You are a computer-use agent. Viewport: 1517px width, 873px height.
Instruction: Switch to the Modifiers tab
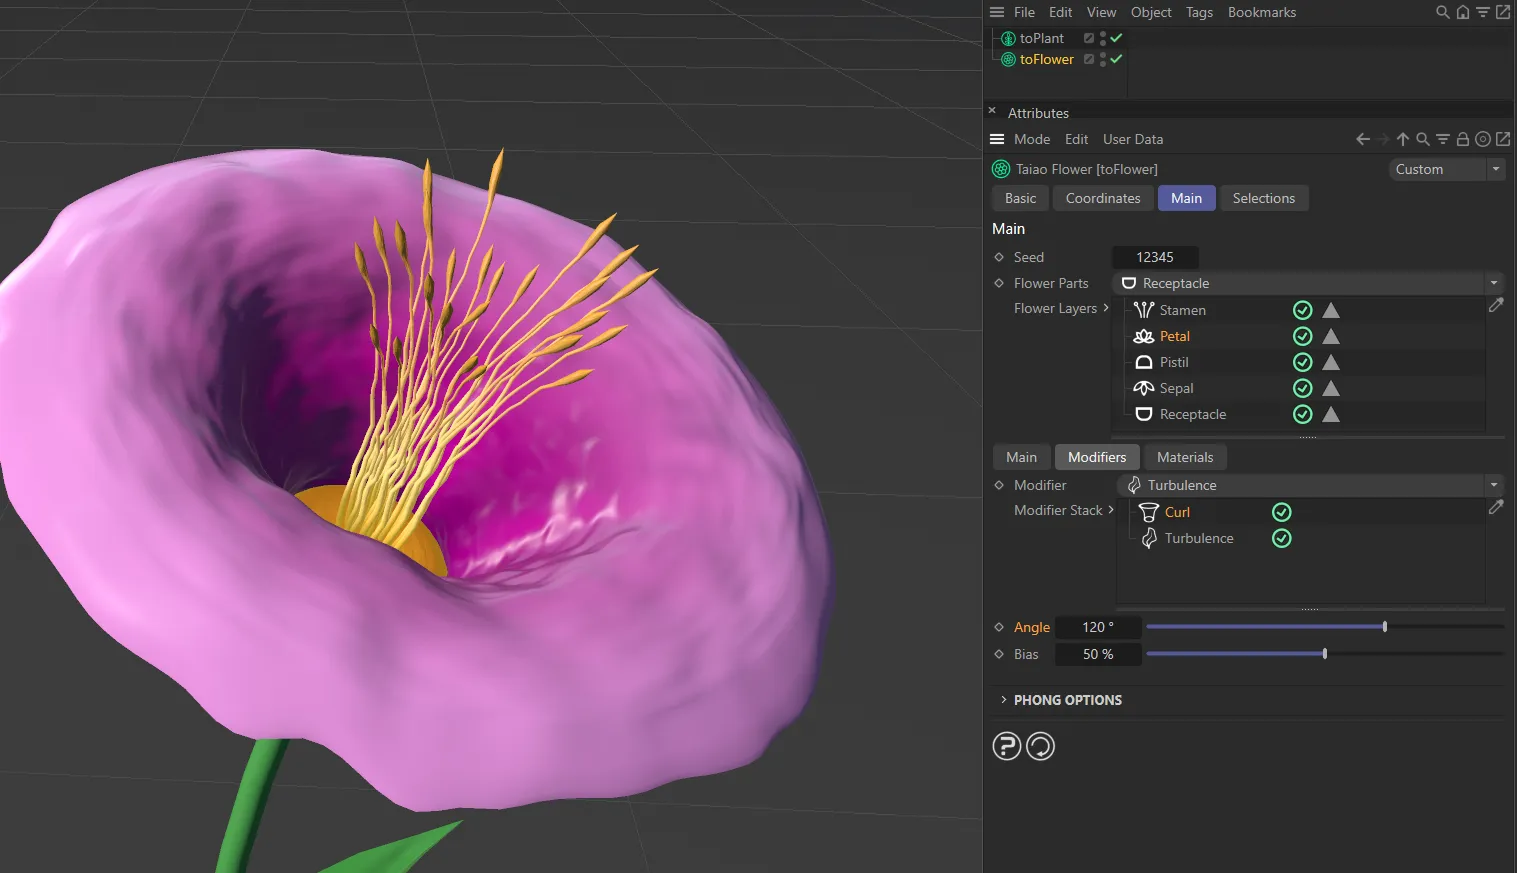1096,457
